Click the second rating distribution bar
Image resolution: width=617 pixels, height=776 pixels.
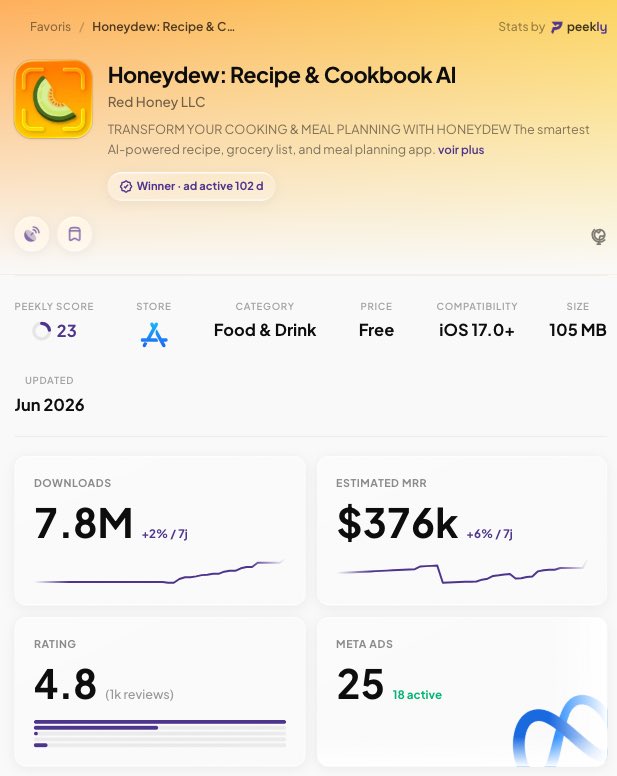pyautogui.click(x=160, y=728)
